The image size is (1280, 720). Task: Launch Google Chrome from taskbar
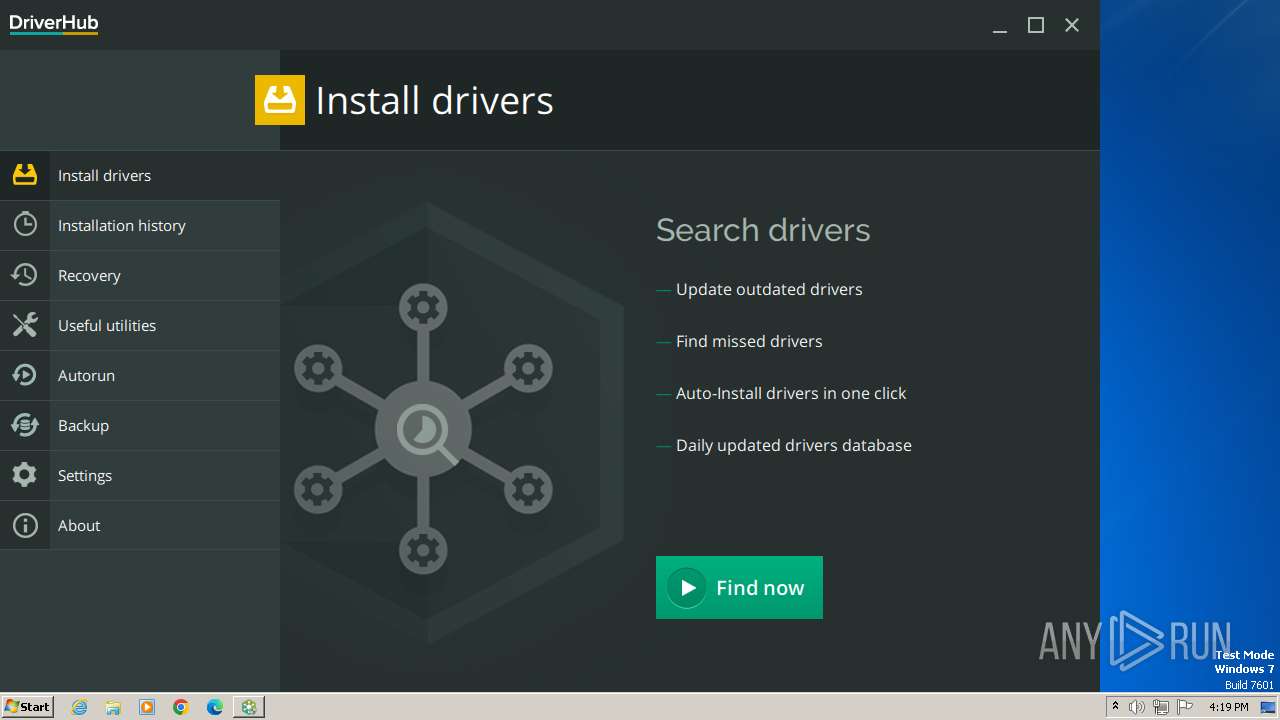[181, 707]
